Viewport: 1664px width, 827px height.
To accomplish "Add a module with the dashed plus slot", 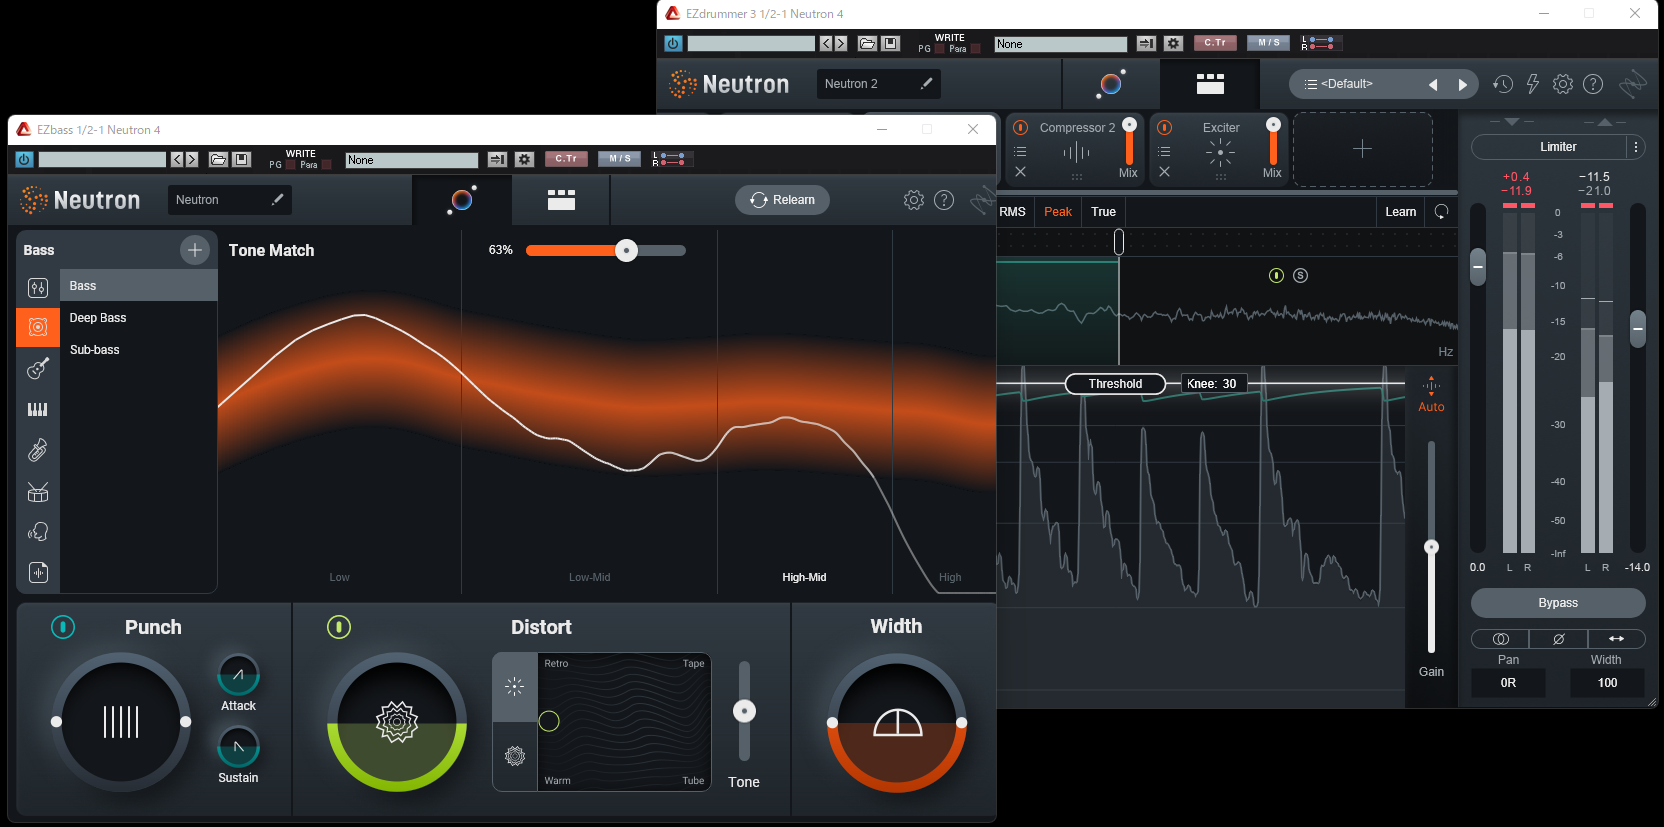I will (1362, 149).
